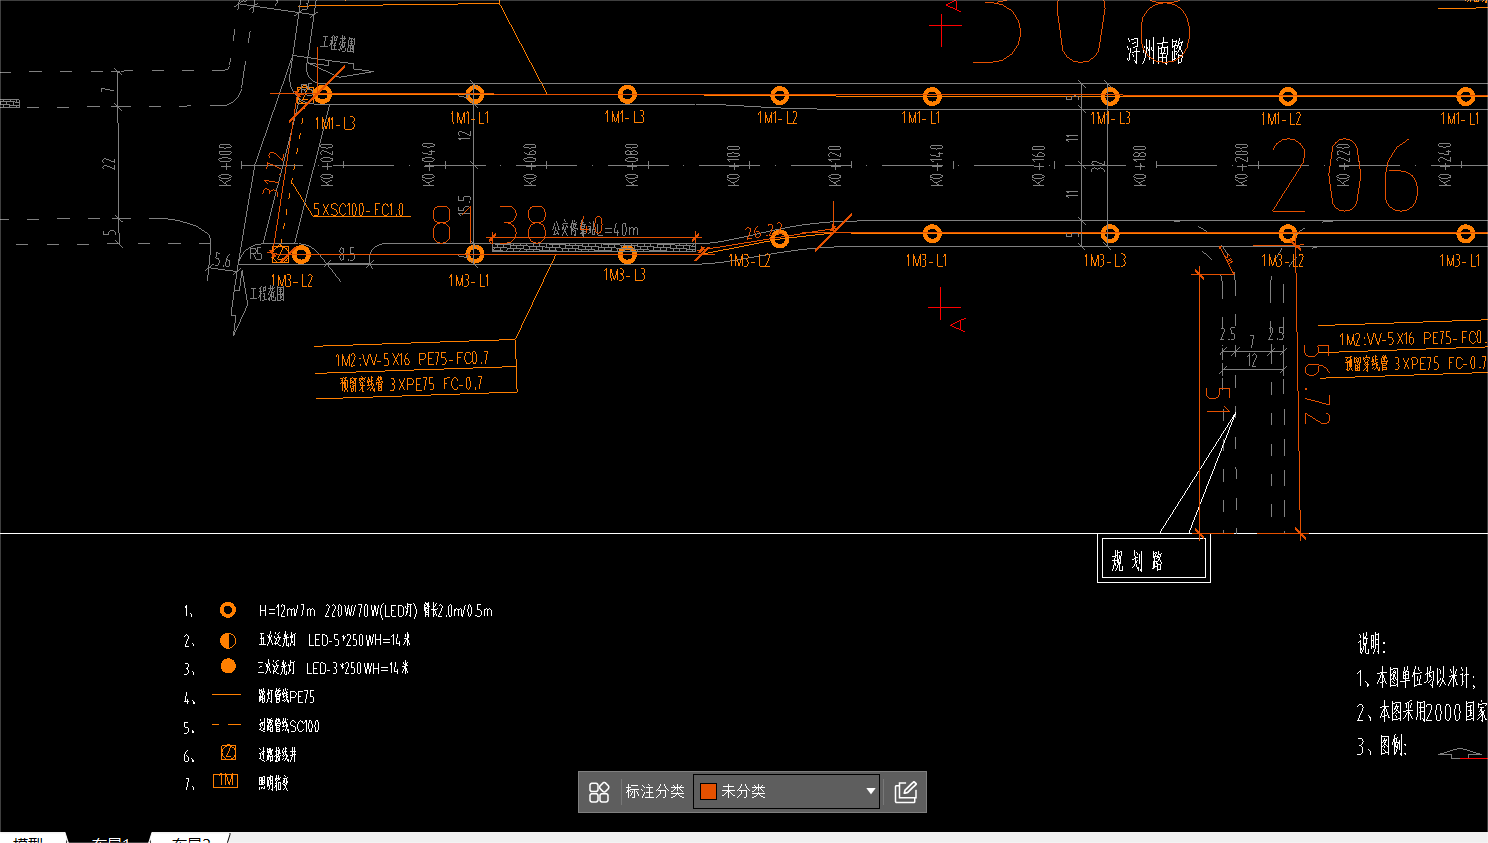Screen dimensions: 1488x843
Task: Switch to the 布局2 tab
Action: click(x=190, y=838)
